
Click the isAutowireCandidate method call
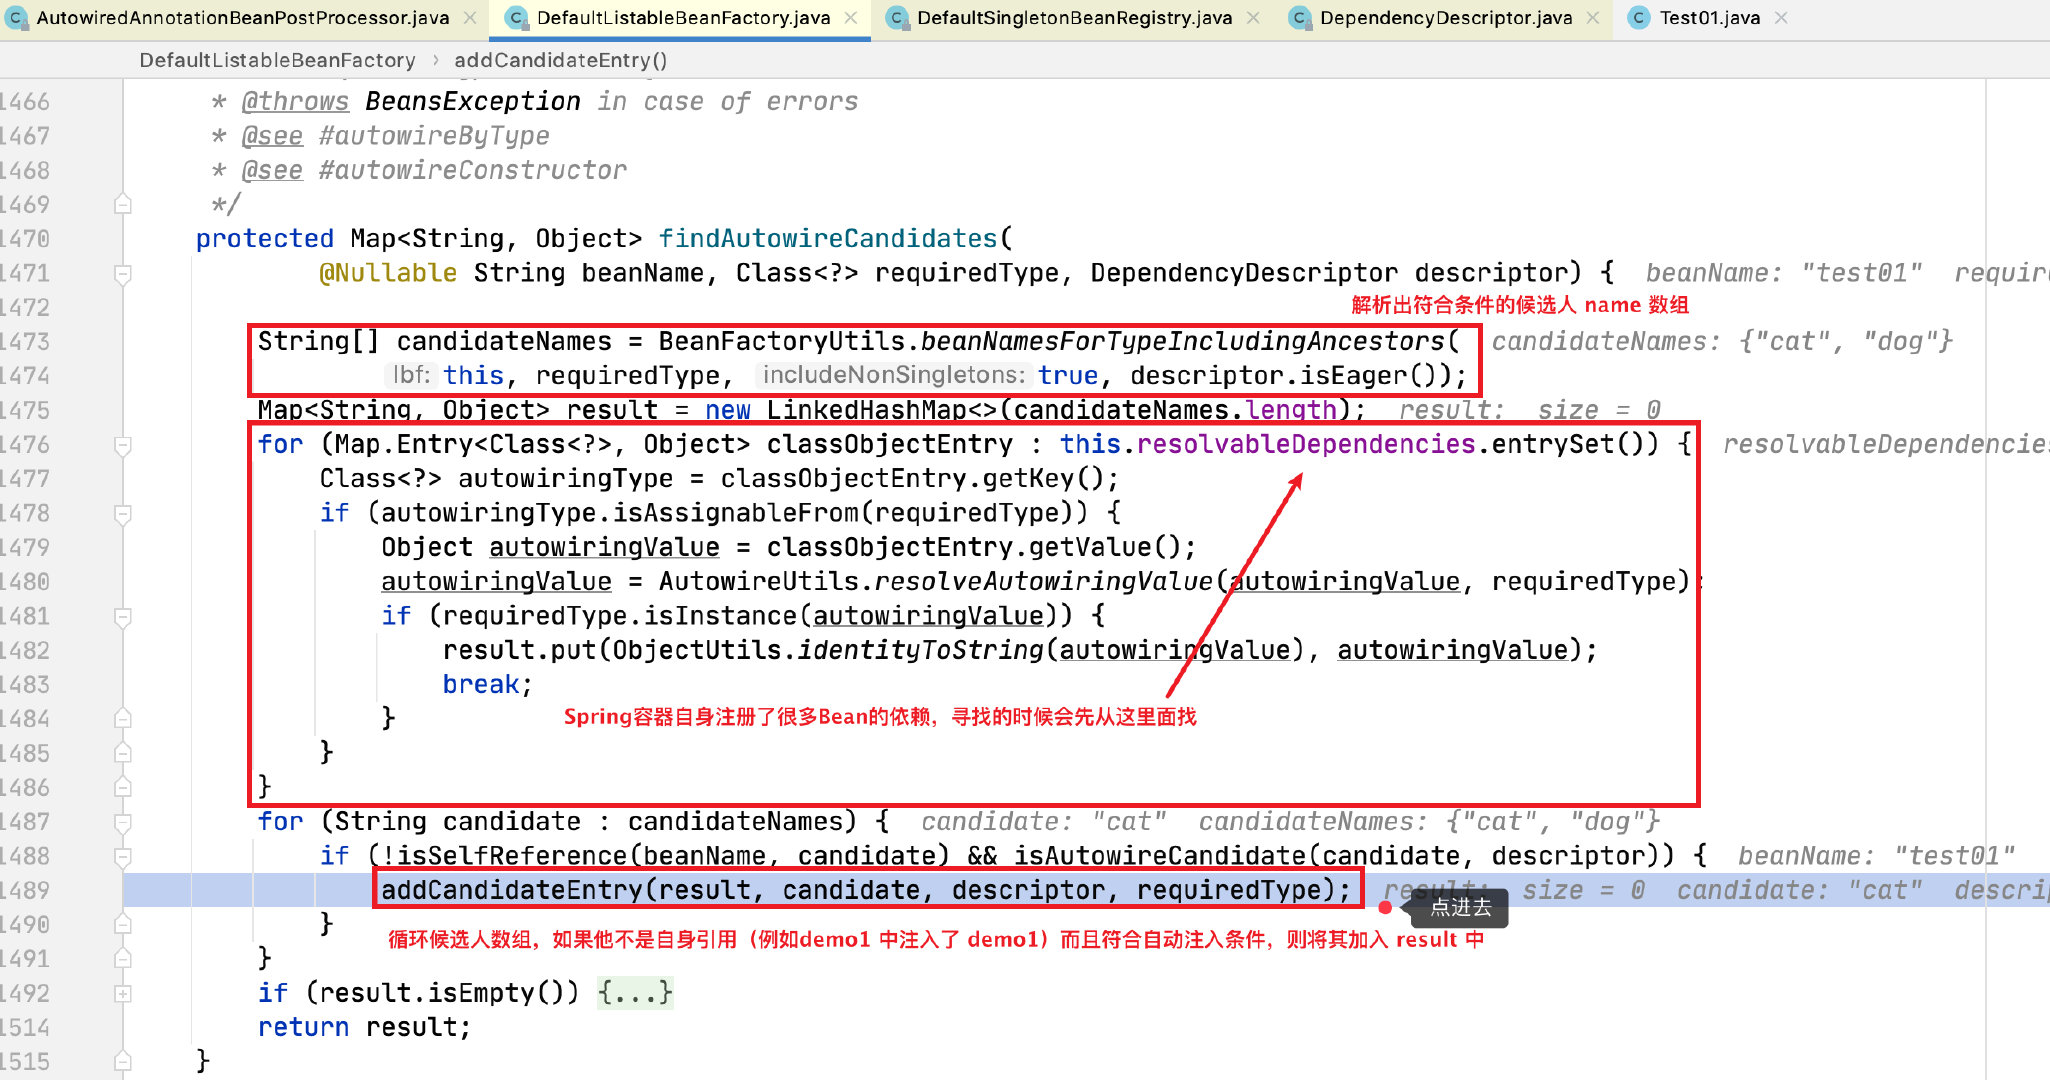1160,856
